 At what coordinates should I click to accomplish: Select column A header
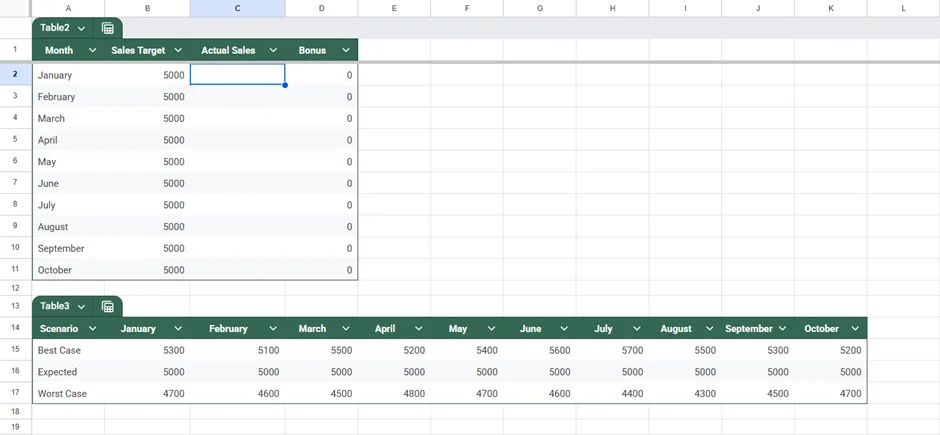point(68,8)
